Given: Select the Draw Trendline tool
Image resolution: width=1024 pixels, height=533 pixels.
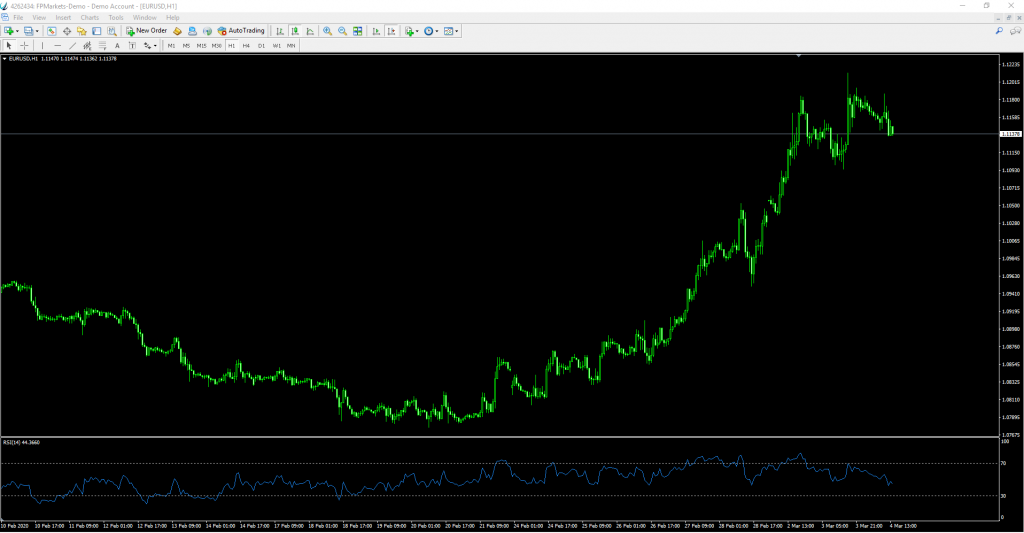Looking at the screenshot, I should [x=72, y=46].
